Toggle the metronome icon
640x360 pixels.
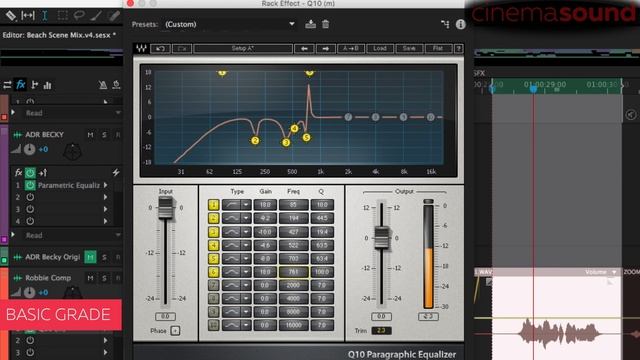coord(103,85)
